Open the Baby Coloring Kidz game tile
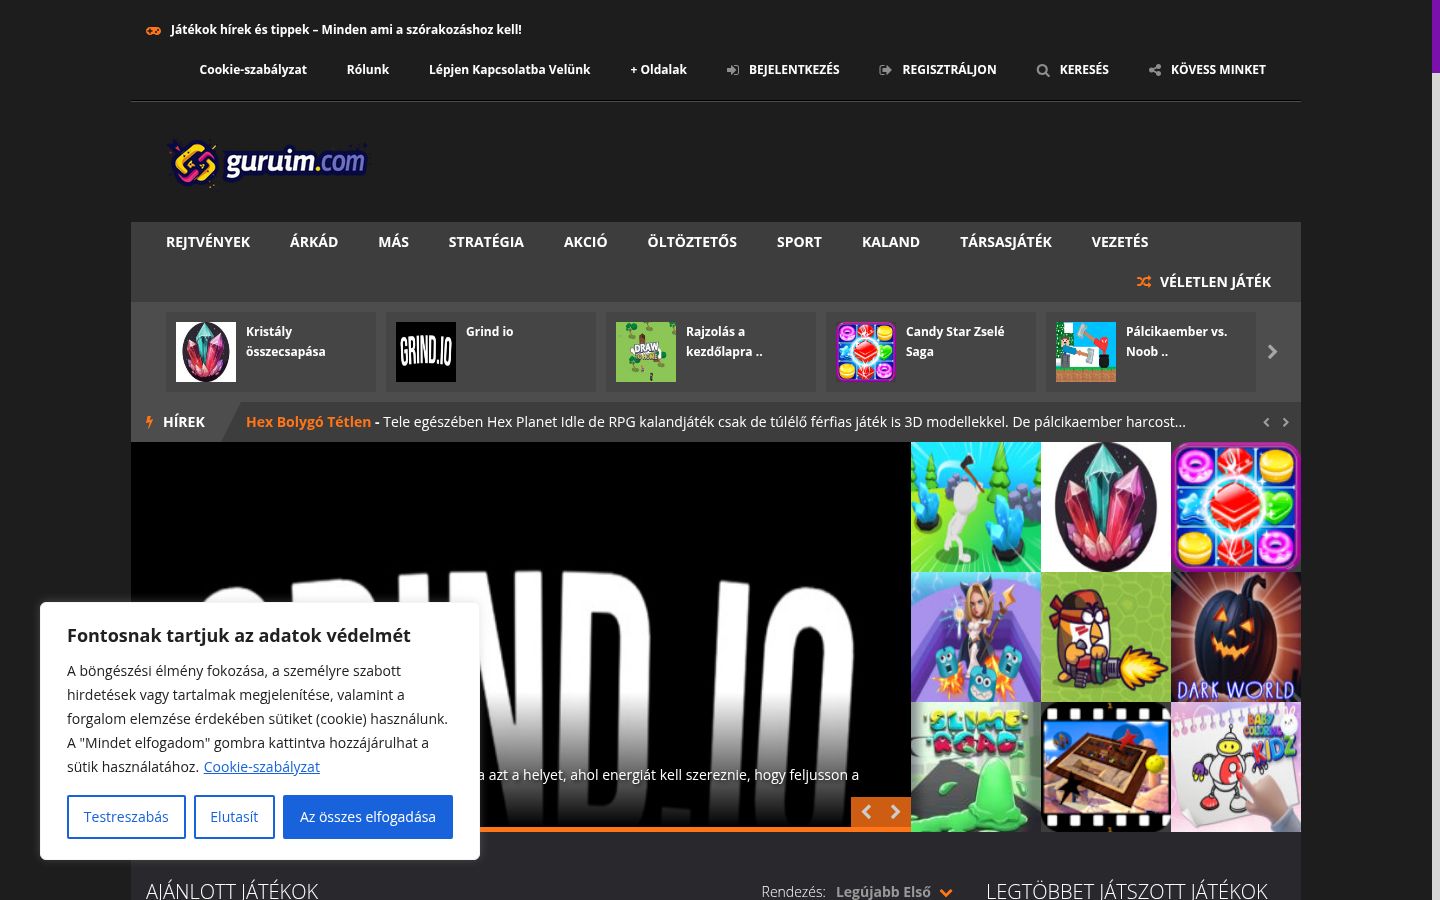This screenshot has height=900, width=1440. [x=1236, y=767]
